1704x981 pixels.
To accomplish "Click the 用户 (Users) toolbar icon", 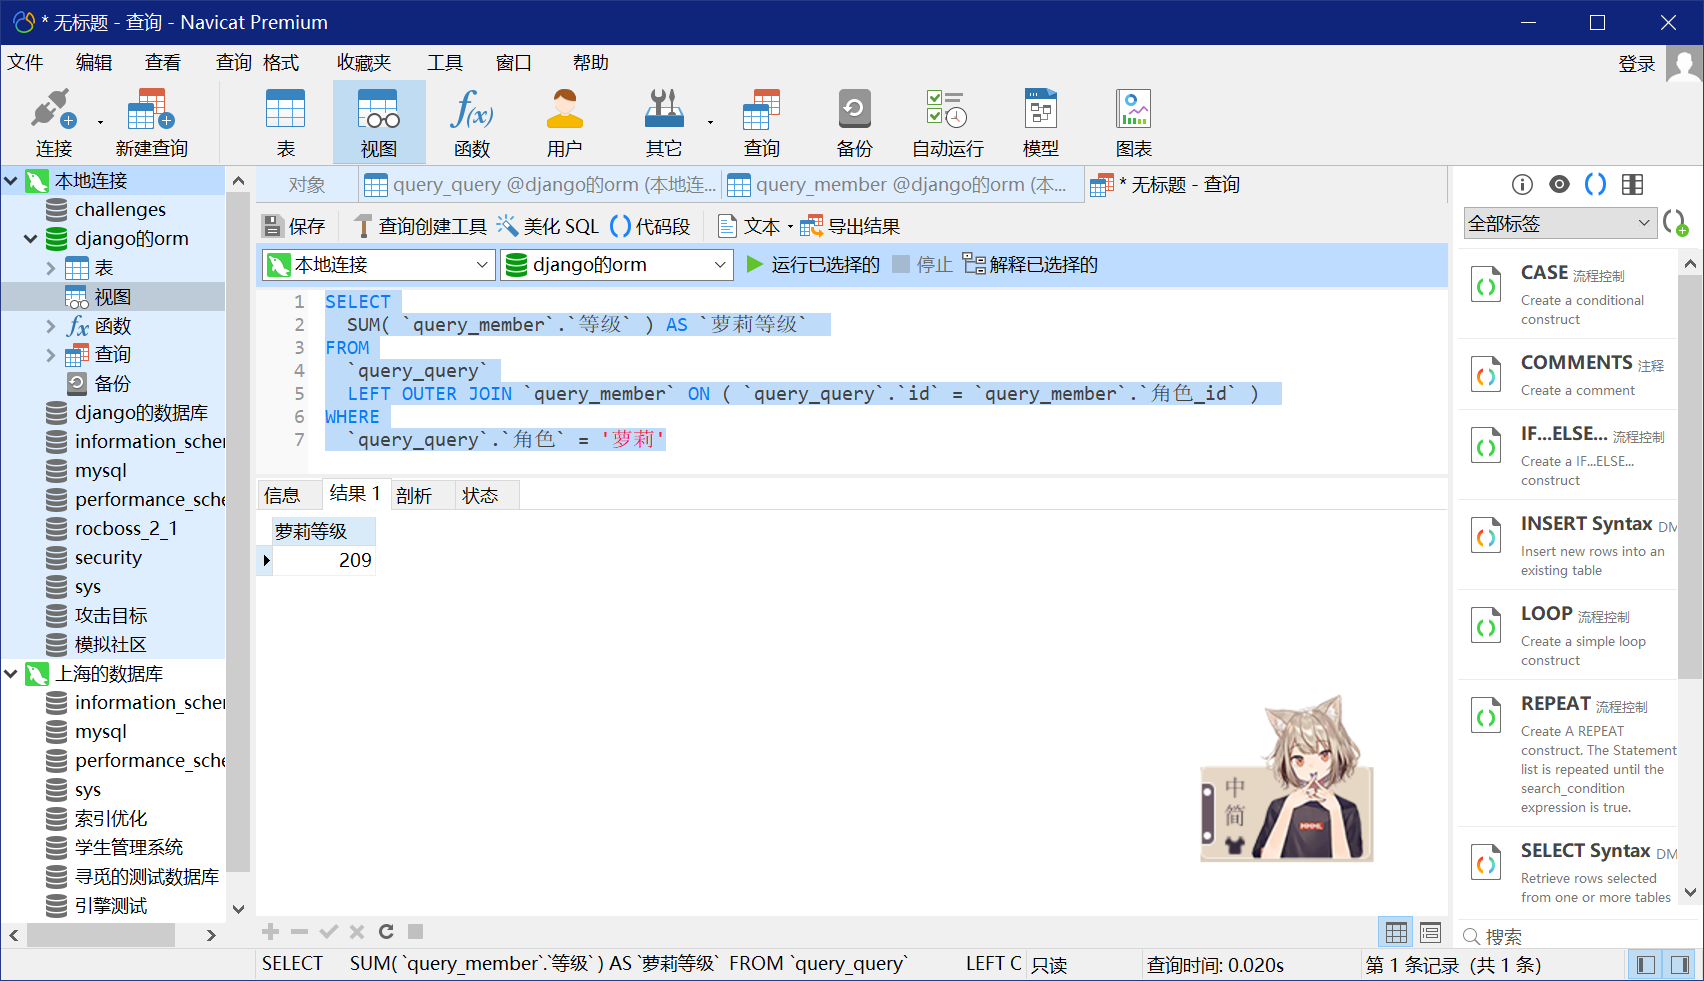I will pos(565,120).
